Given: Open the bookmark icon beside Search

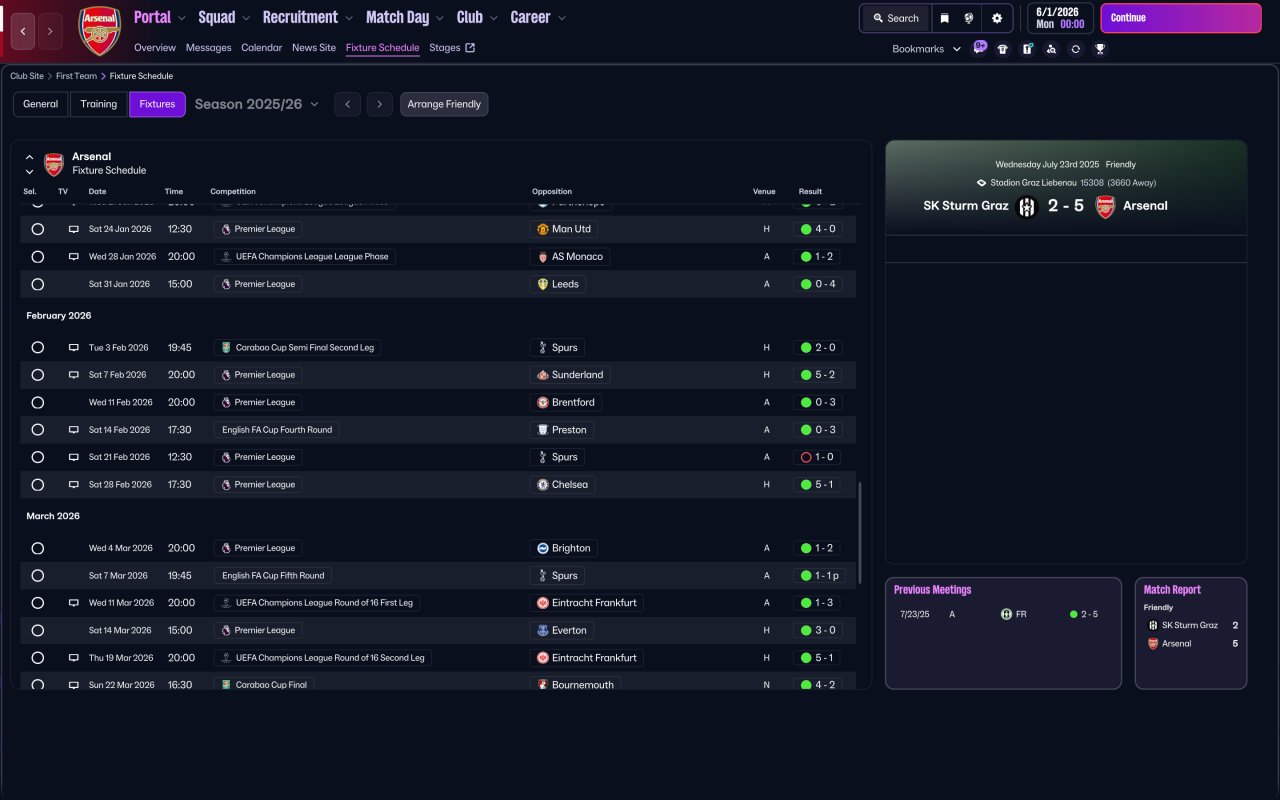Looking at the screenshot, I should click(x=944, y=18).
